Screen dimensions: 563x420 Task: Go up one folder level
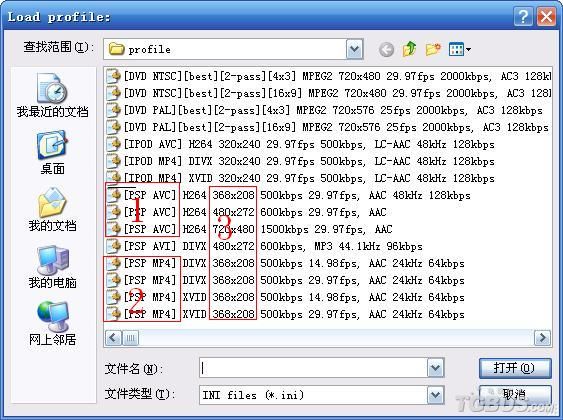pos(409,49)
